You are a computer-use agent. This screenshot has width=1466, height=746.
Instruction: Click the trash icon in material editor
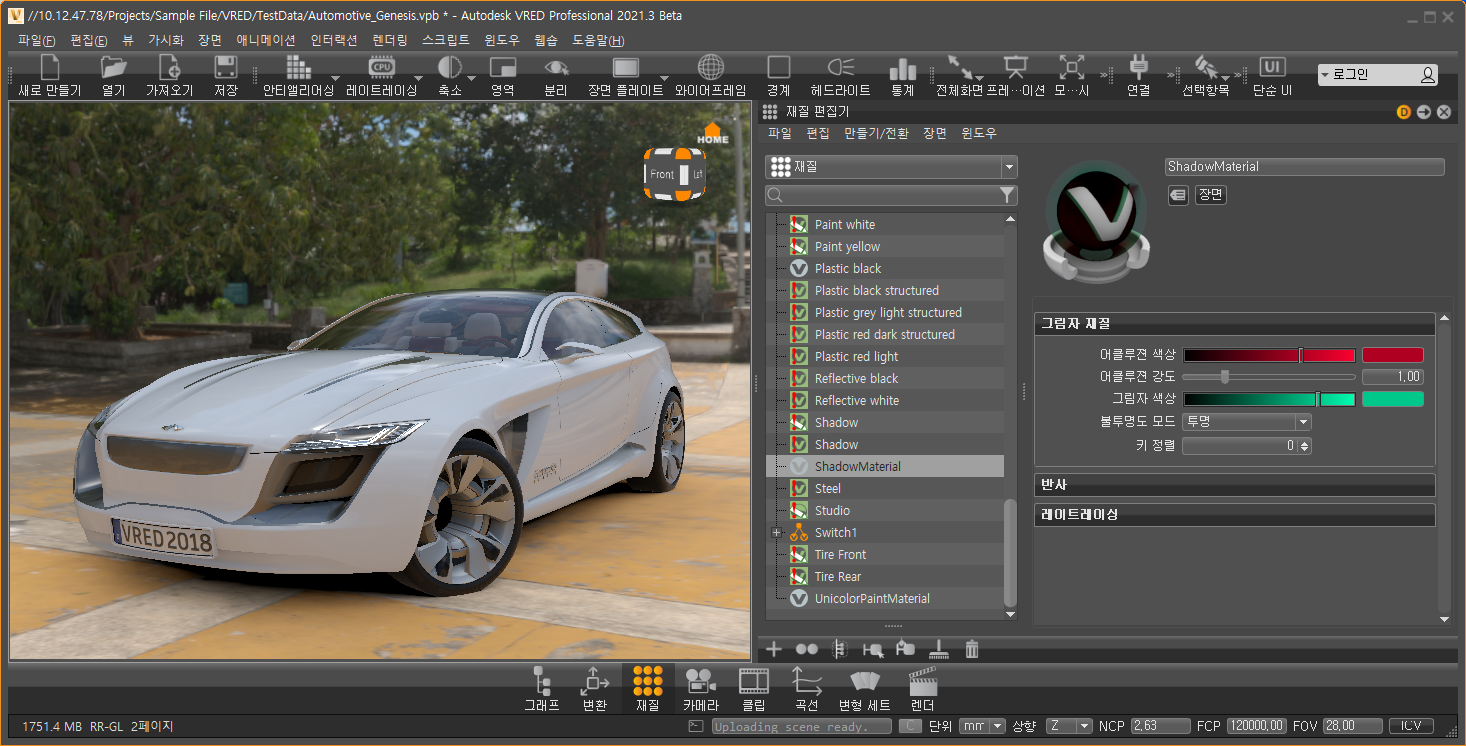[972, 650]
